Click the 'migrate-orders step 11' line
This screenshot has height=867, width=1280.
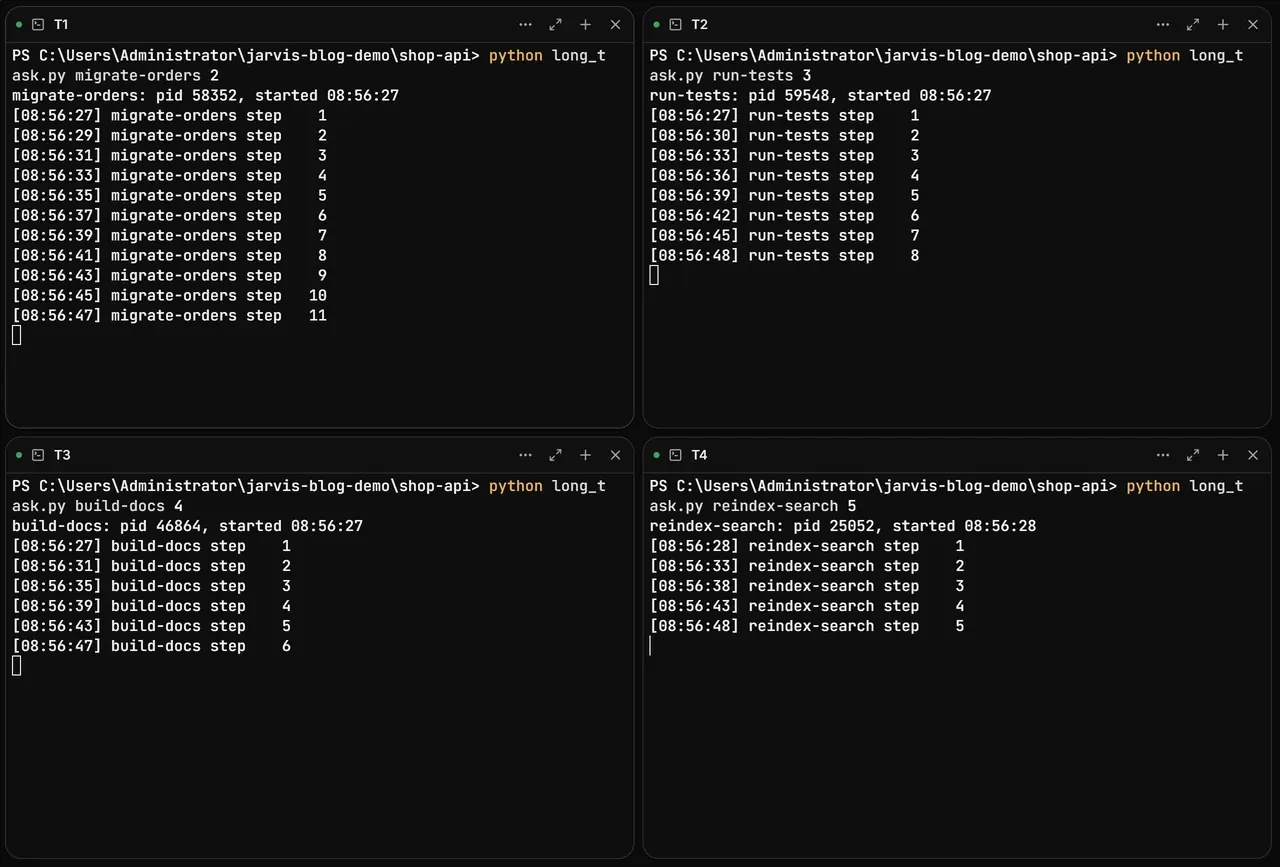(169, 316)
